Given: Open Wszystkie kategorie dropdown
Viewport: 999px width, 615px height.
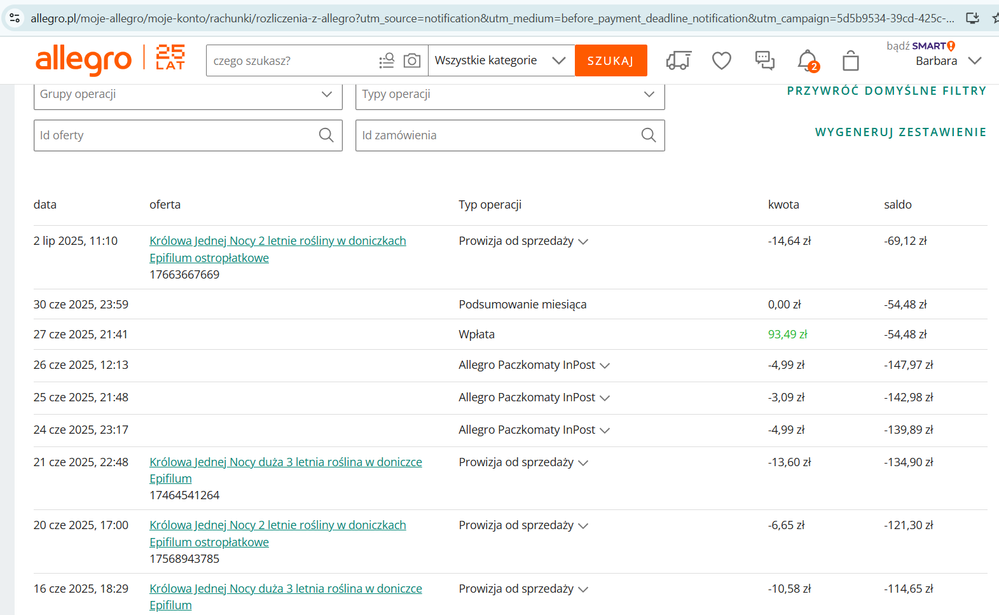Looking at the screenshot, I should pyautogui.click(x=501, y=61).
